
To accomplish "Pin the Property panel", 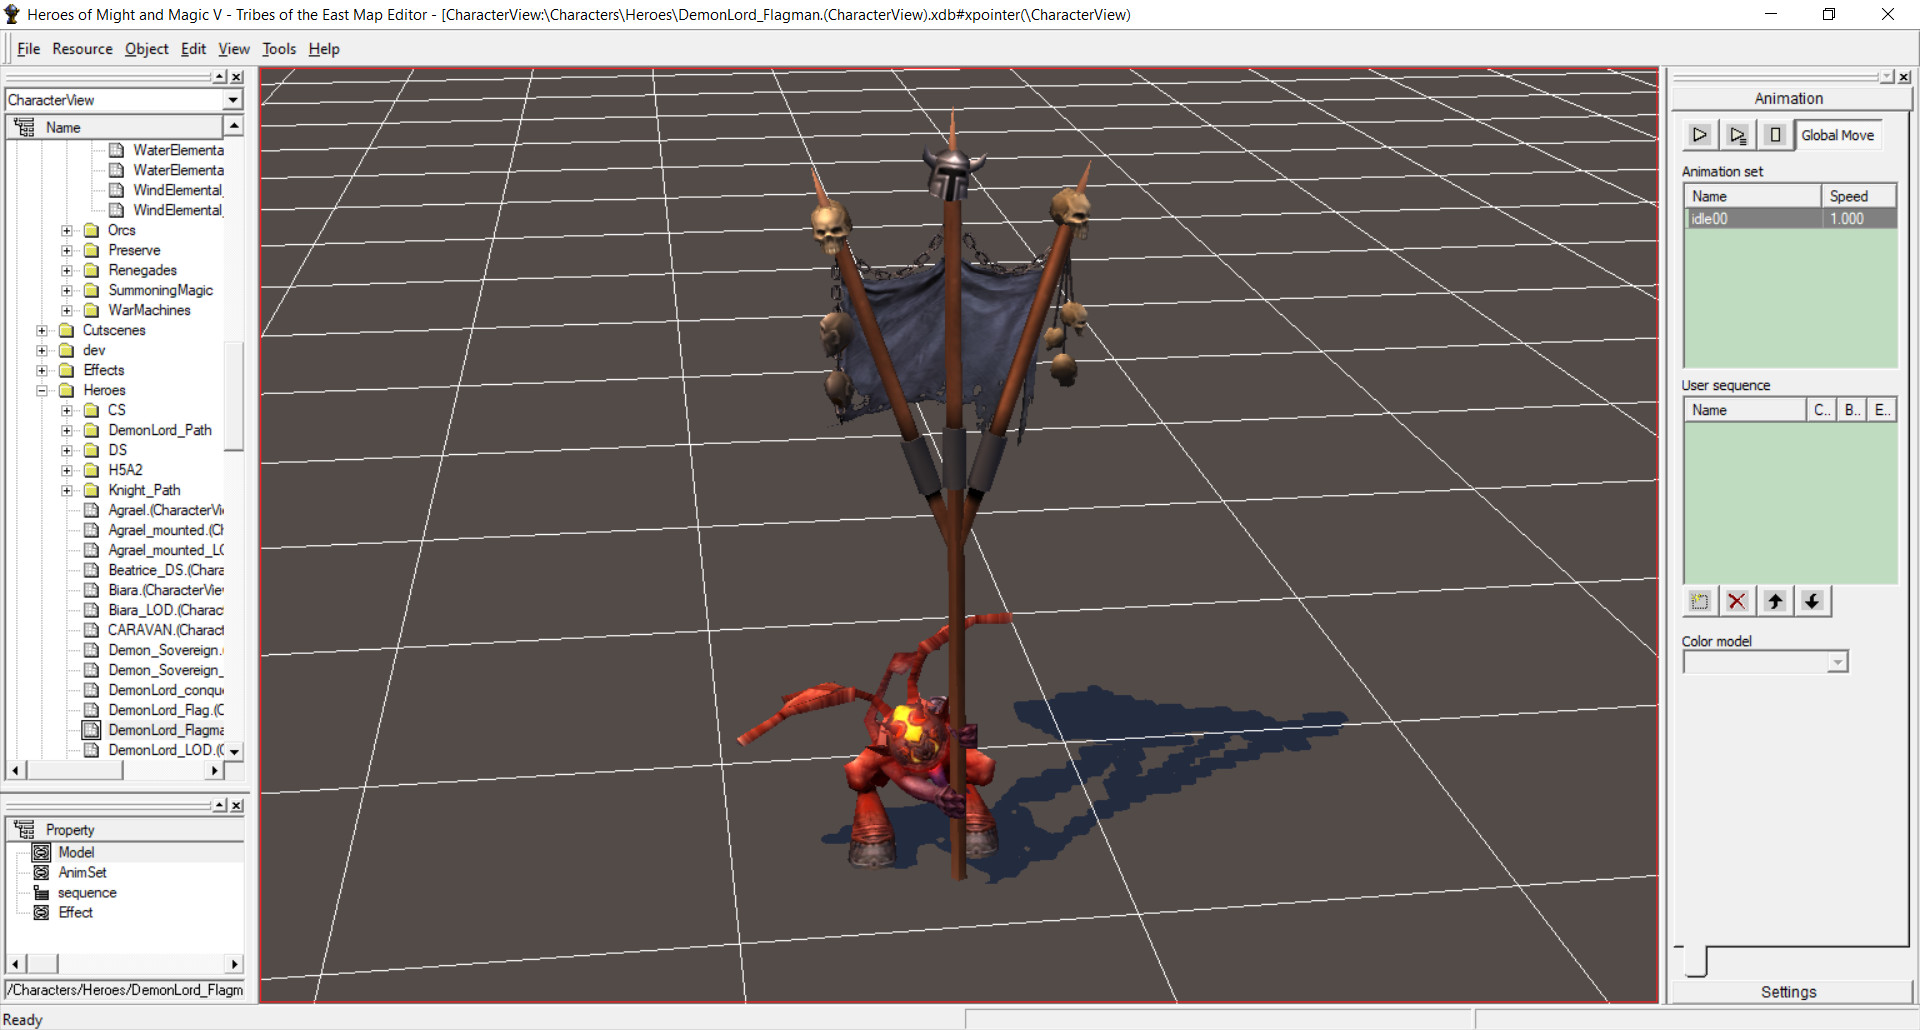I will tap(220, 805).
